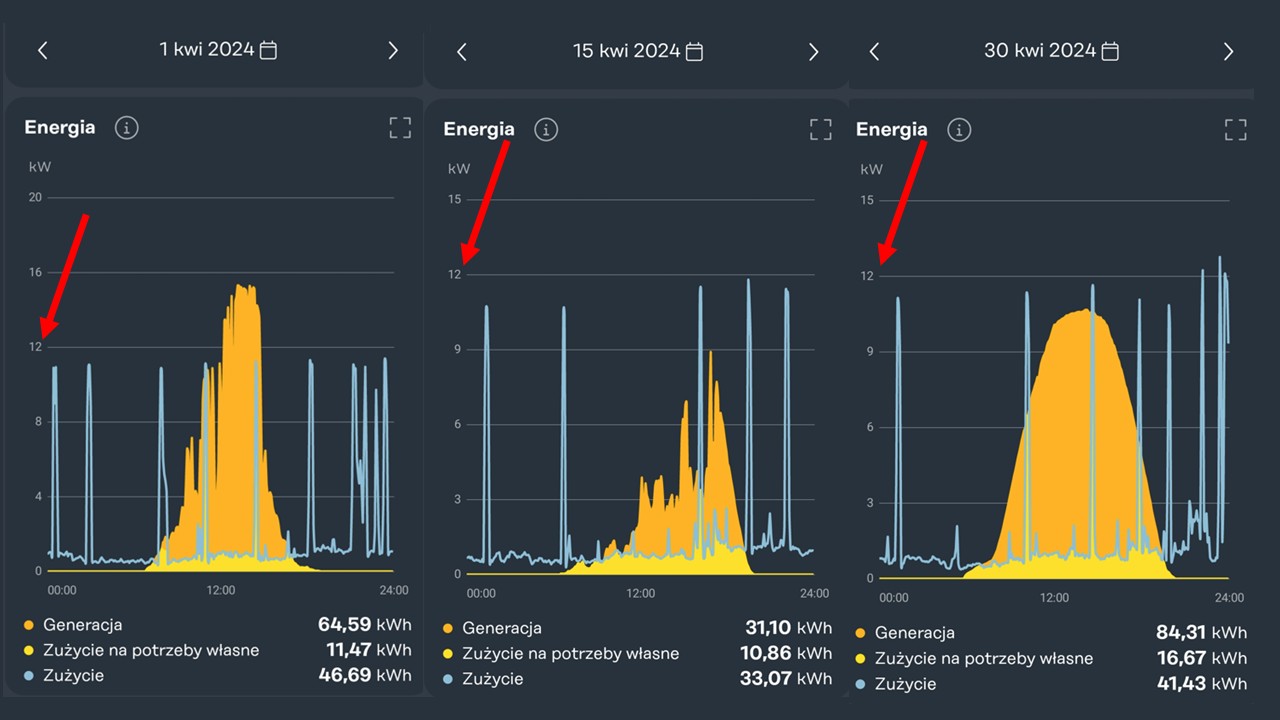Open calendar picker for 15 kwi 2024
Viewport: 1280px width, 720px height.
(695, 52)
